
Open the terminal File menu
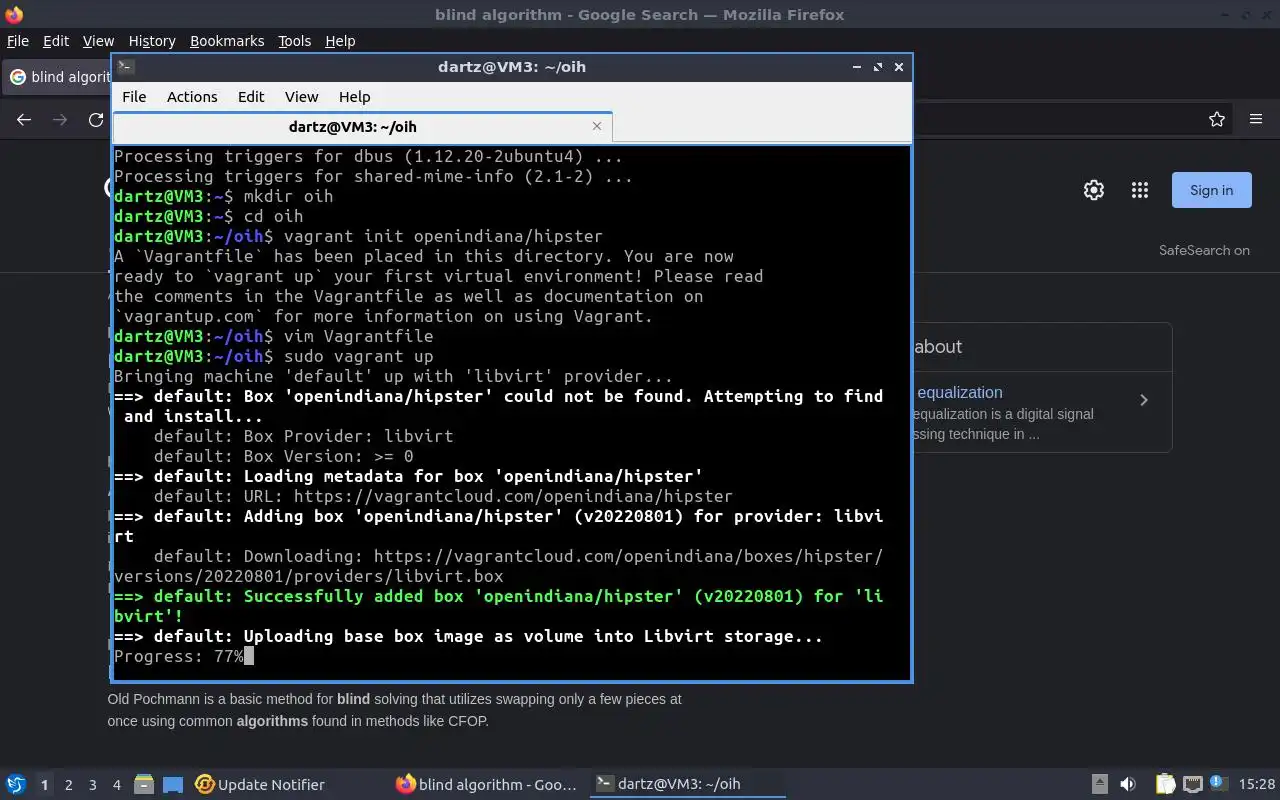coord(134,97)
